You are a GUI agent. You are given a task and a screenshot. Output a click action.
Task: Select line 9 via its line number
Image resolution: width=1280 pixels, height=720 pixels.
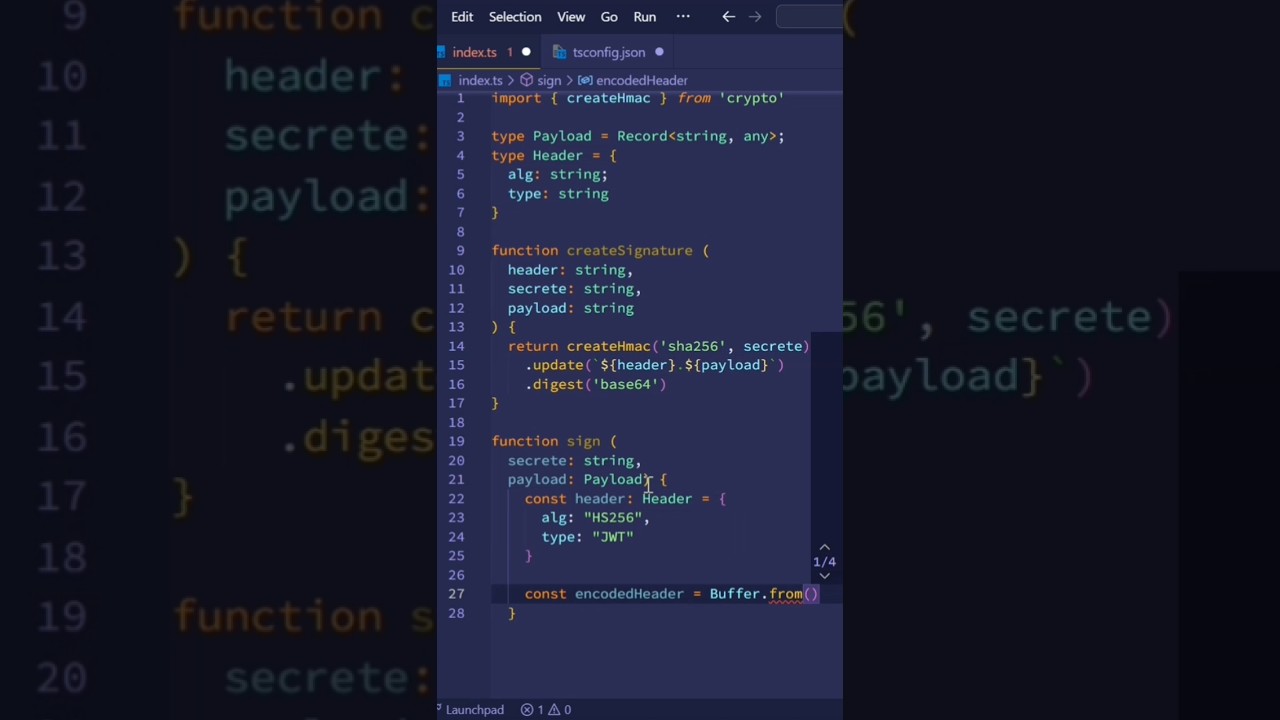tap(460, 250)
